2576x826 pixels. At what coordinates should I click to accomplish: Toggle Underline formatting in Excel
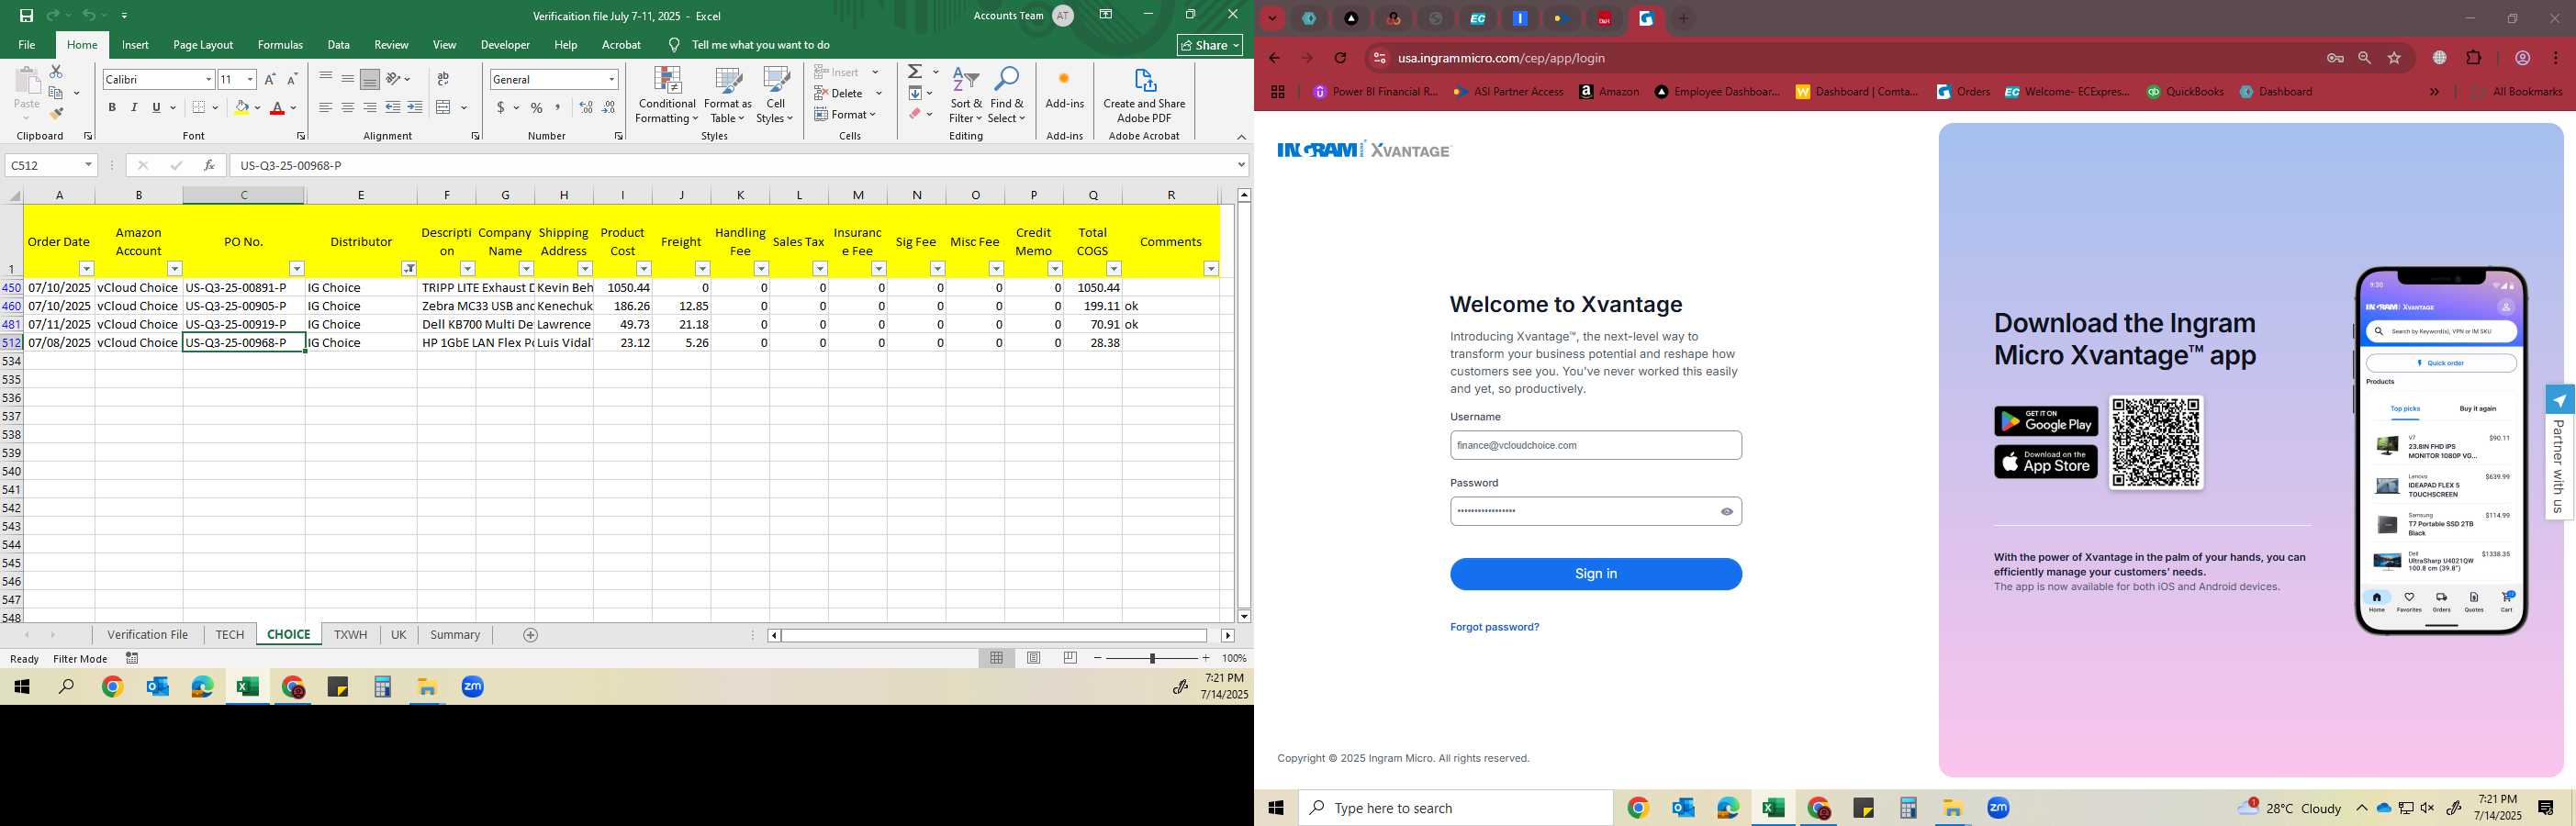coord(156,108)
